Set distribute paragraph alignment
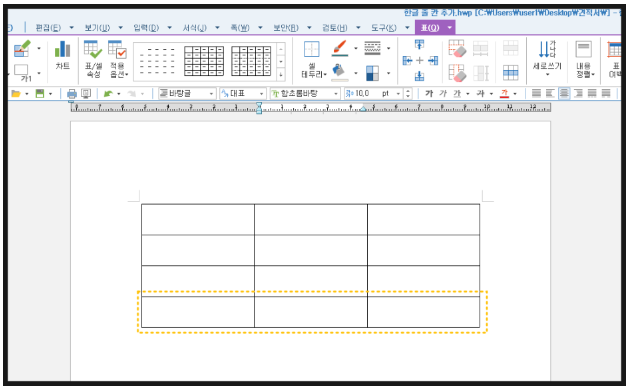The width and height of the screenshot is (631, 391). tap(592, 94)
